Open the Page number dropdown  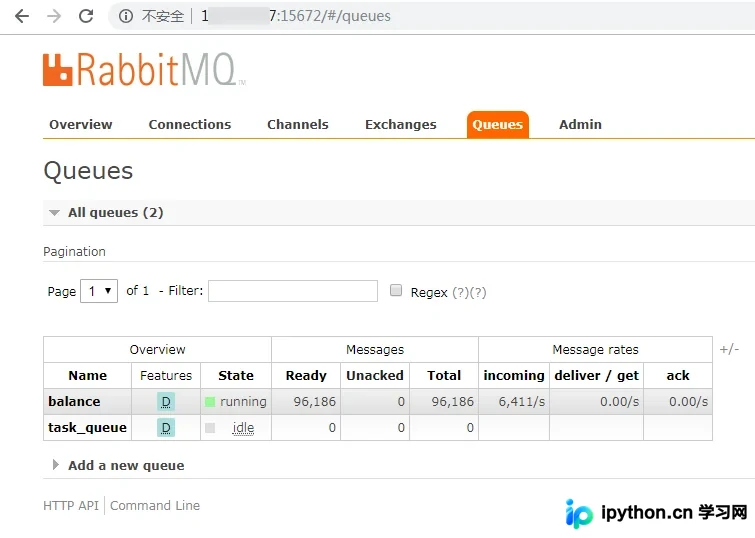pyautogui.click(x=99, y=291)
